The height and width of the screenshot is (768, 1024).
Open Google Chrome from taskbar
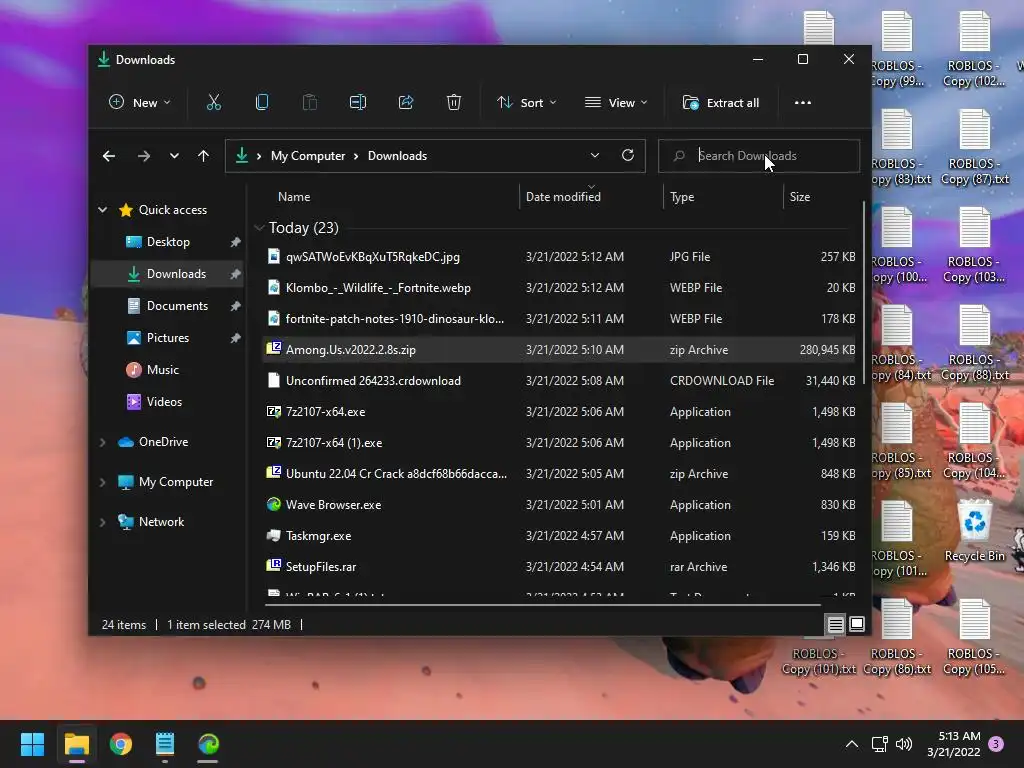(x=121, y=744)
